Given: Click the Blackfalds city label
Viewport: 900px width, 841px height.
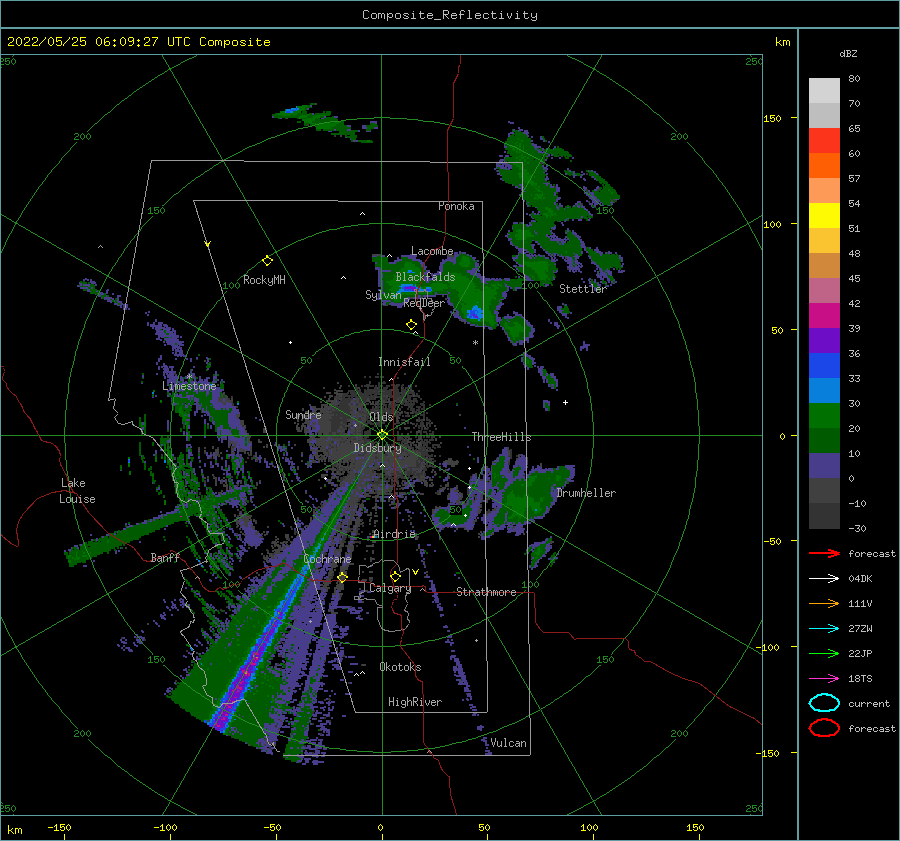Looking at the screenshot, I should pyautogui.click(x=425, y=277).
